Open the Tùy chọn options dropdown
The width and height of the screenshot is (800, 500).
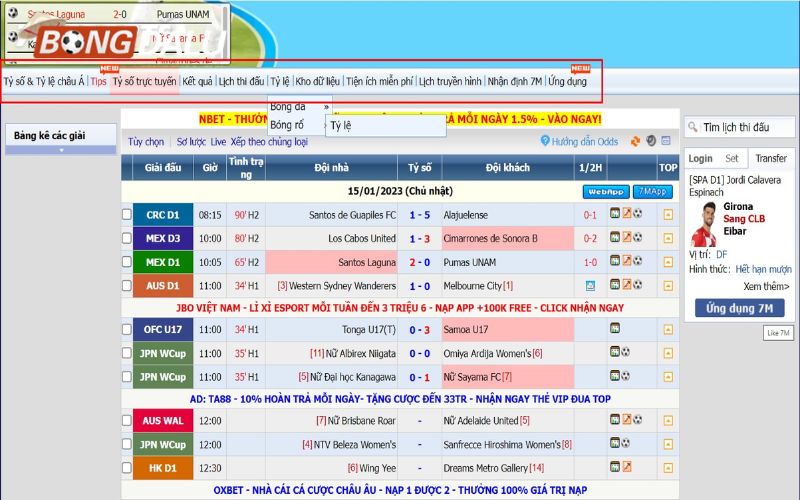click(146, 141)
